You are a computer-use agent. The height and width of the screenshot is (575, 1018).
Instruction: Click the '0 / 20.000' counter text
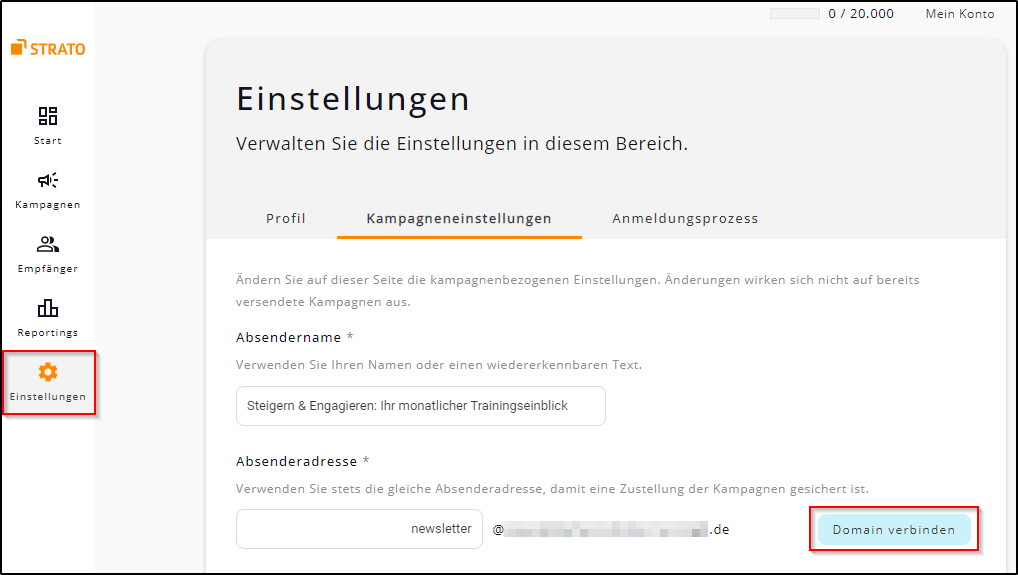click(861, 14)
